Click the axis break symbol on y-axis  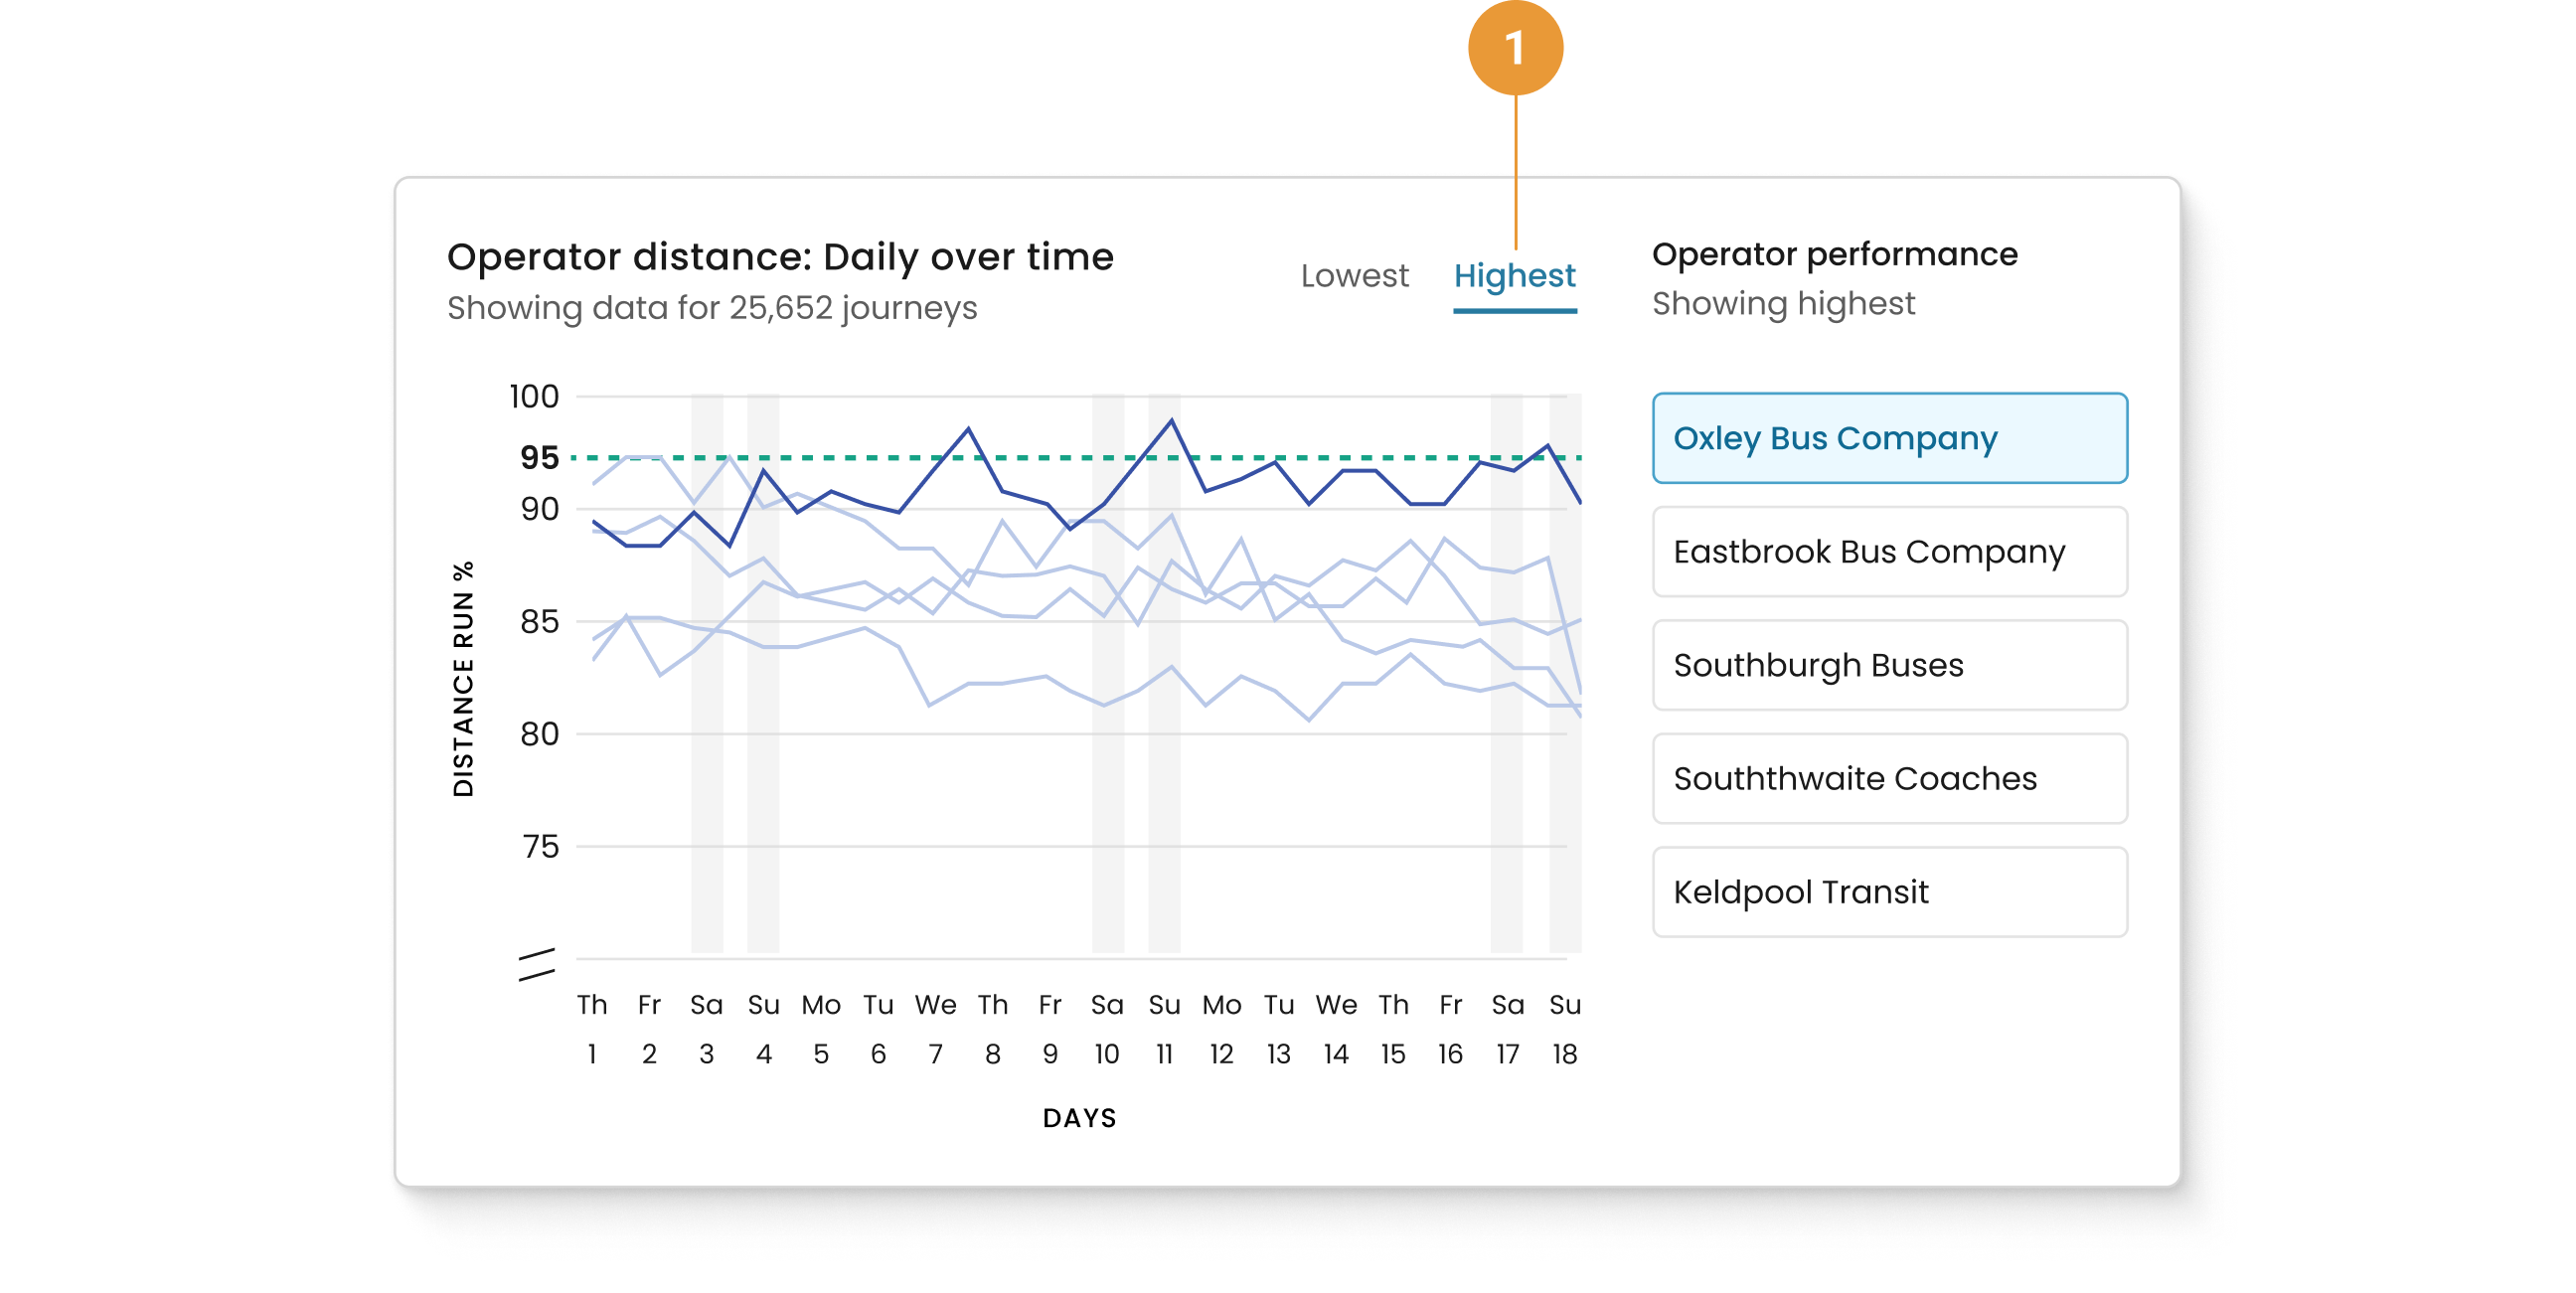coord(536,964)
